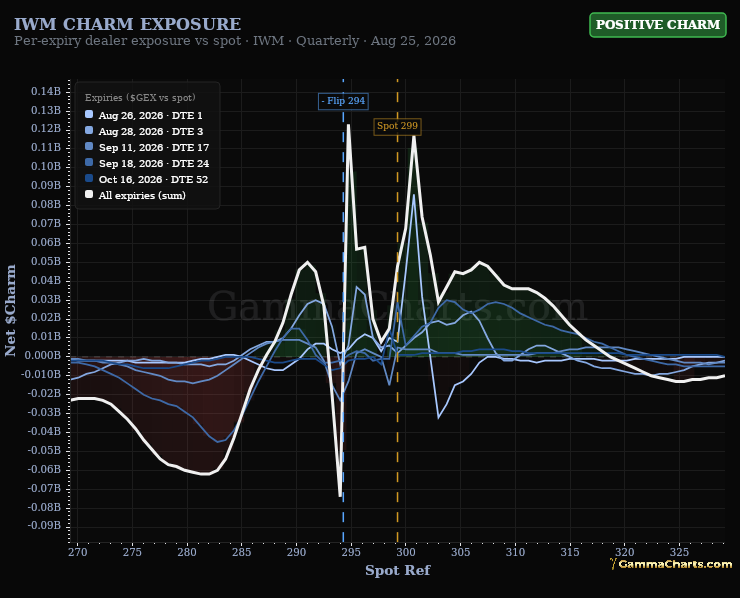740x598 pixels.
Task: Click the 0.14B y-axis label
Action: click(46, 91)
